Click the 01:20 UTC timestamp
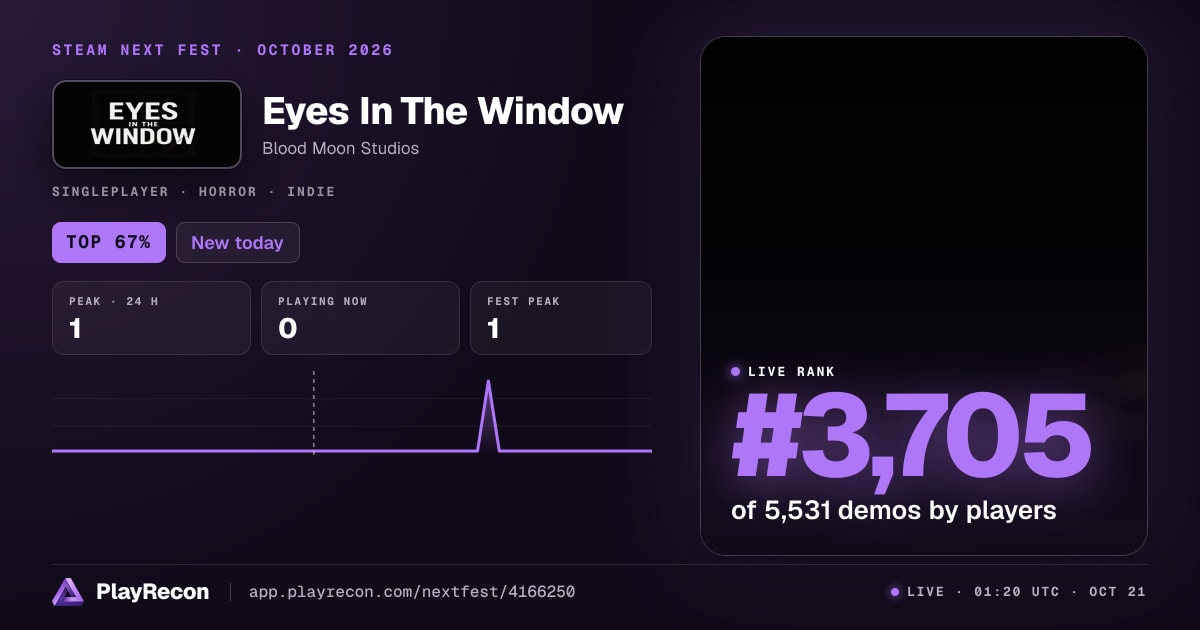Screen dimensions: 1200x630 pyautogui.click(x=1016, y=592)
